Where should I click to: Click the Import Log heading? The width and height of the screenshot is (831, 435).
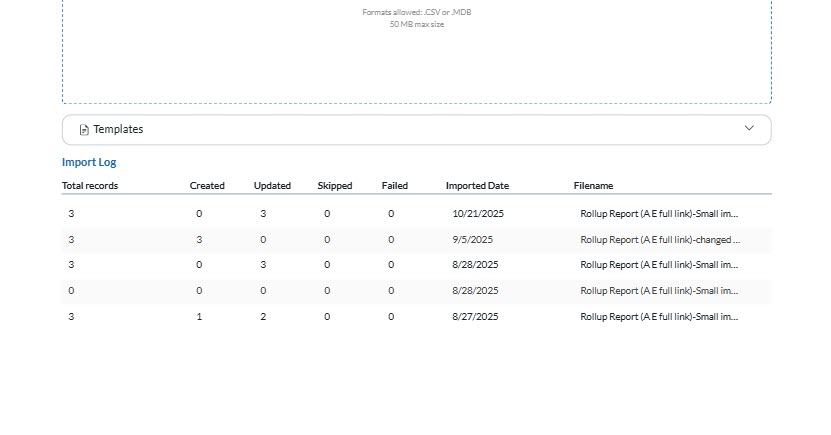click(89, 162)
